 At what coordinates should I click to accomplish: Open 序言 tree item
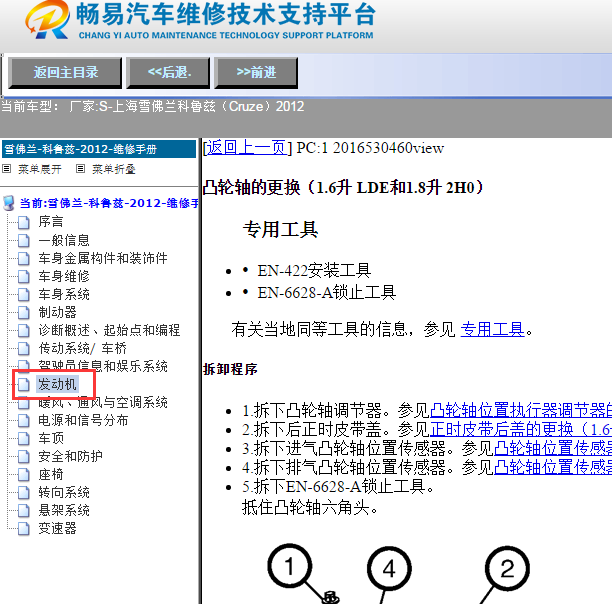pyautogui.click(x=51, y=222)
